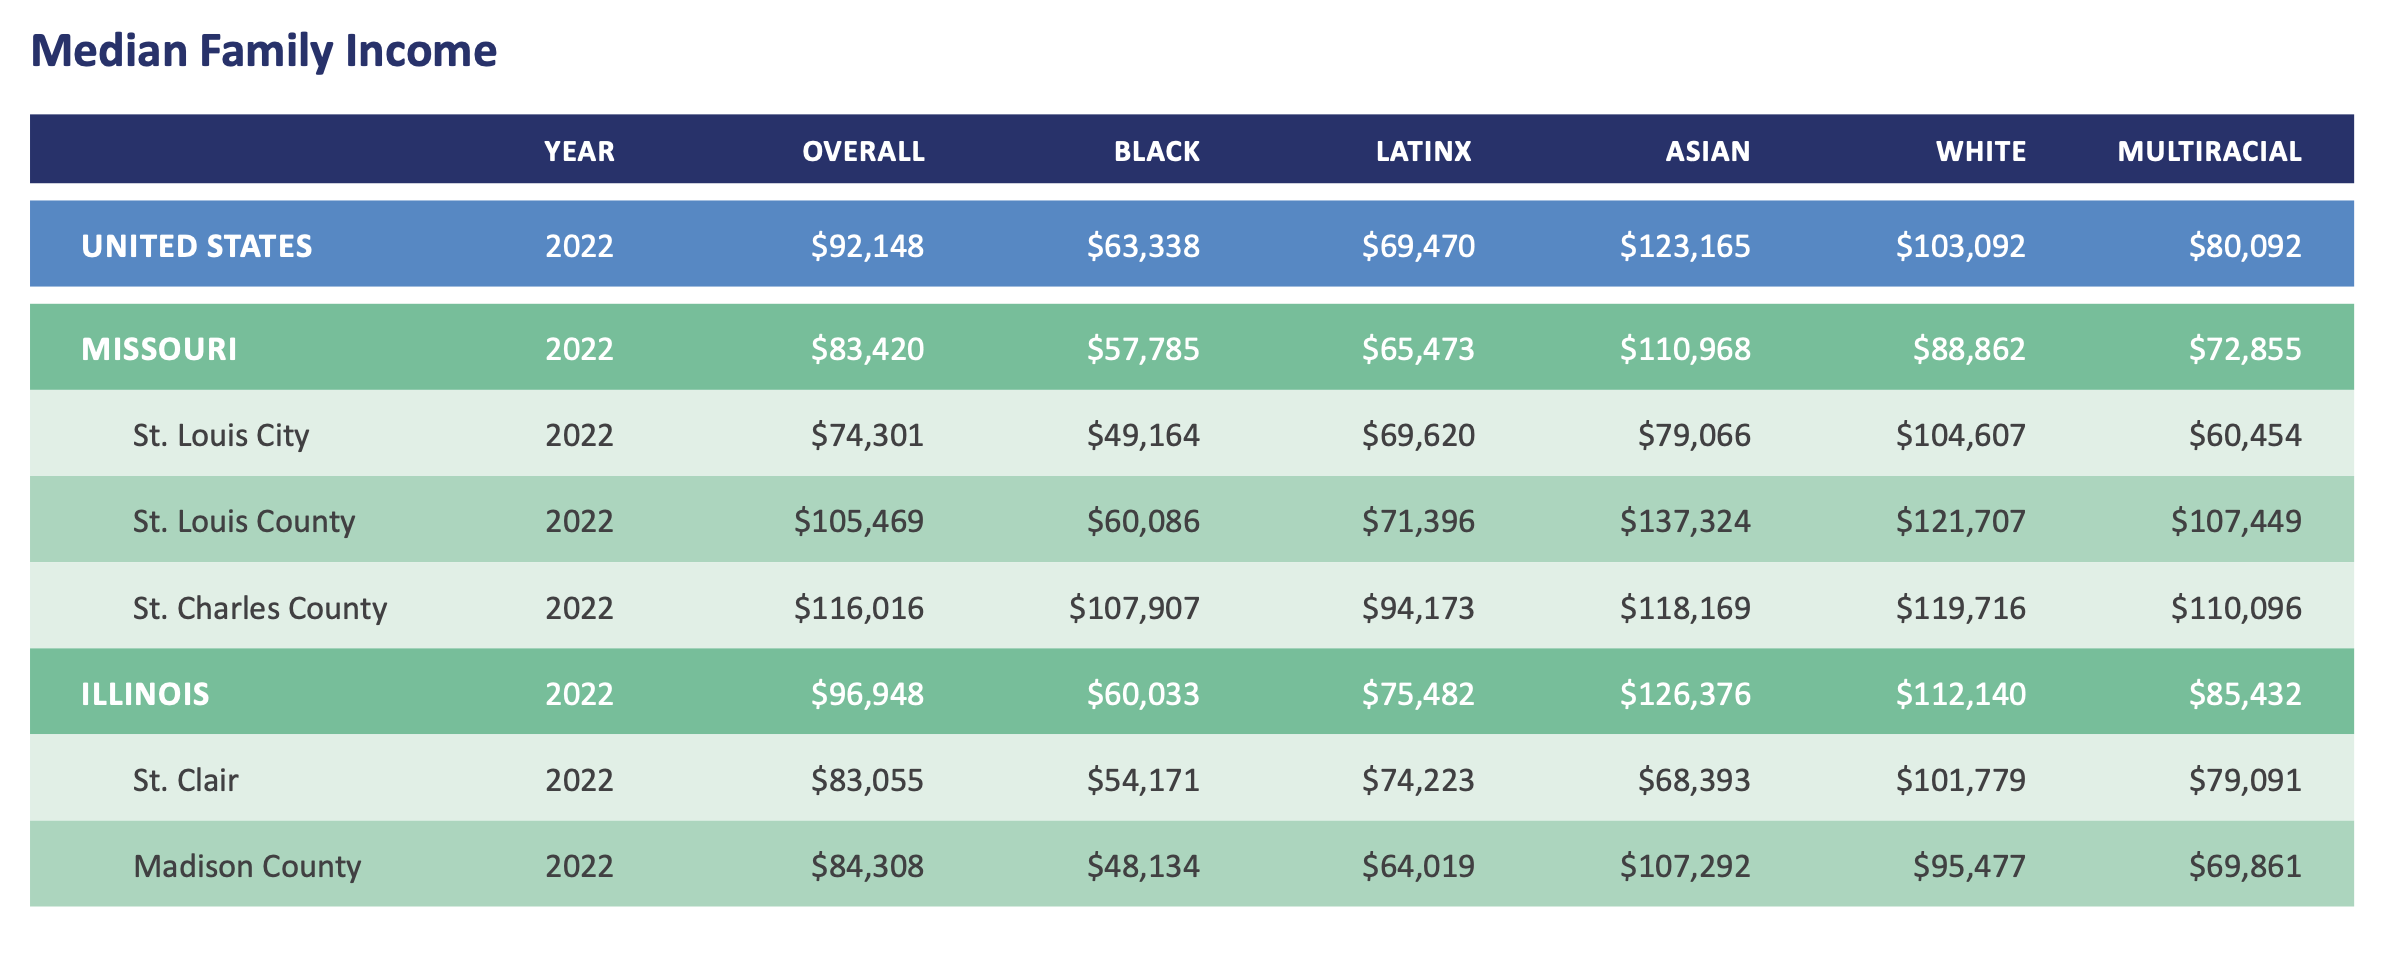Click the MULTIRACIAL column header

pyautogui.click(x=2209, y=151)
